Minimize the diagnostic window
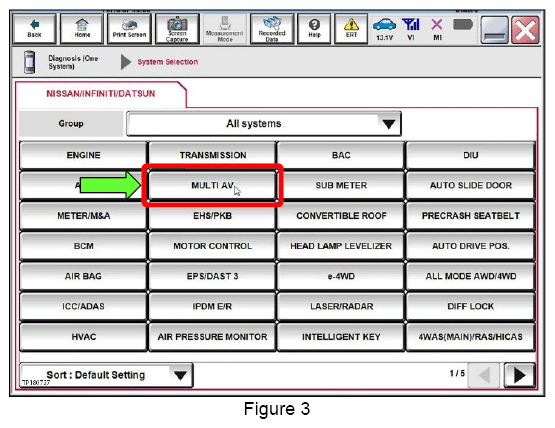555x428 pixels. pos(494,30)
